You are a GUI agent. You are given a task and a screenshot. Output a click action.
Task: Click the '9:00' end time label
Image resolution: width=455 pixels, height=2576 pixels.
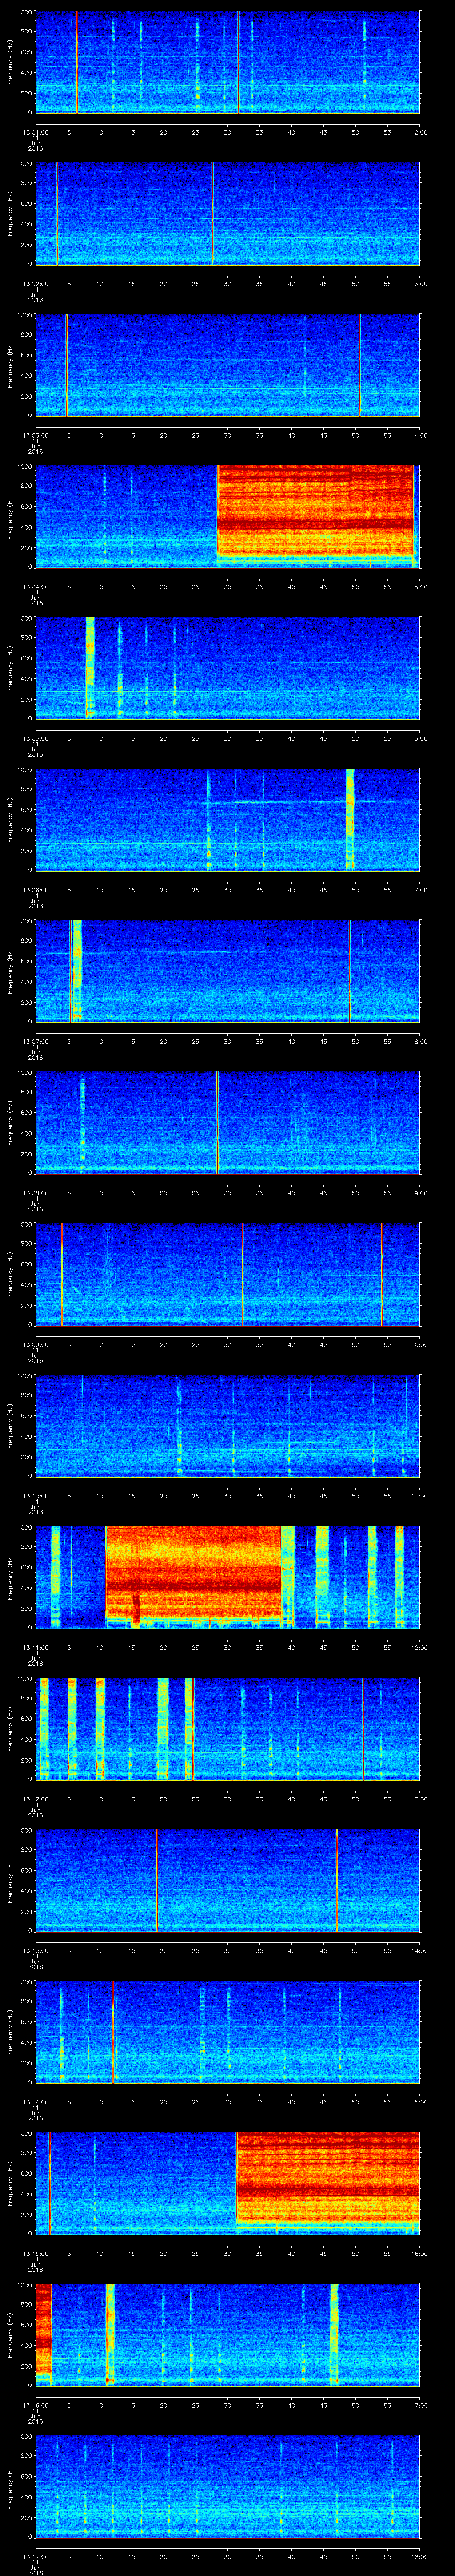(420, 1193)
